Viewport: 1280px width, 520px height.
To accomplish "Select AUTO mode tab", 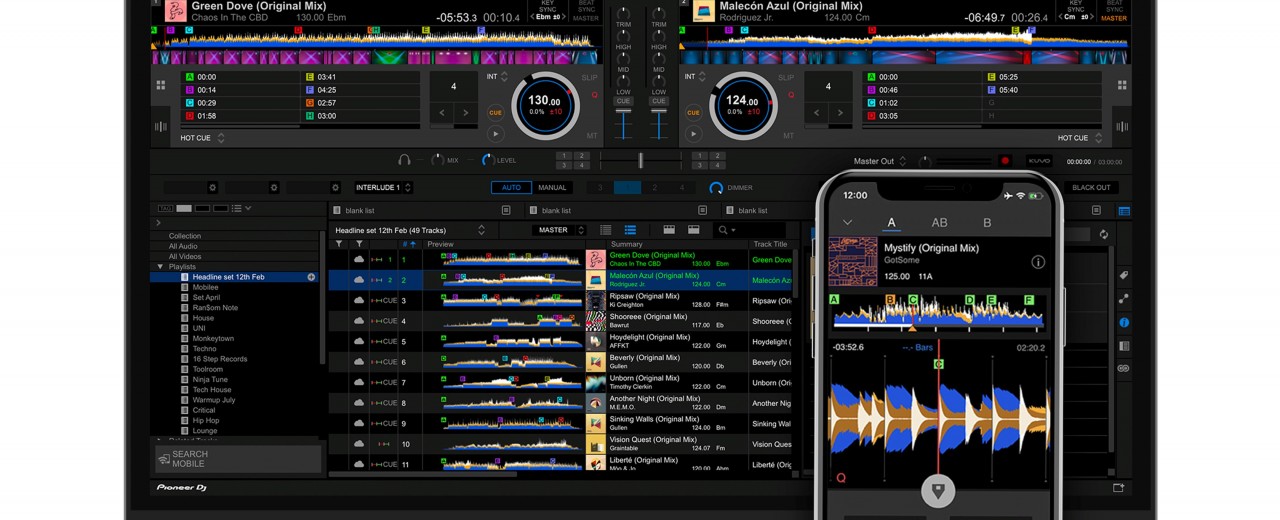I will [511, 187].
